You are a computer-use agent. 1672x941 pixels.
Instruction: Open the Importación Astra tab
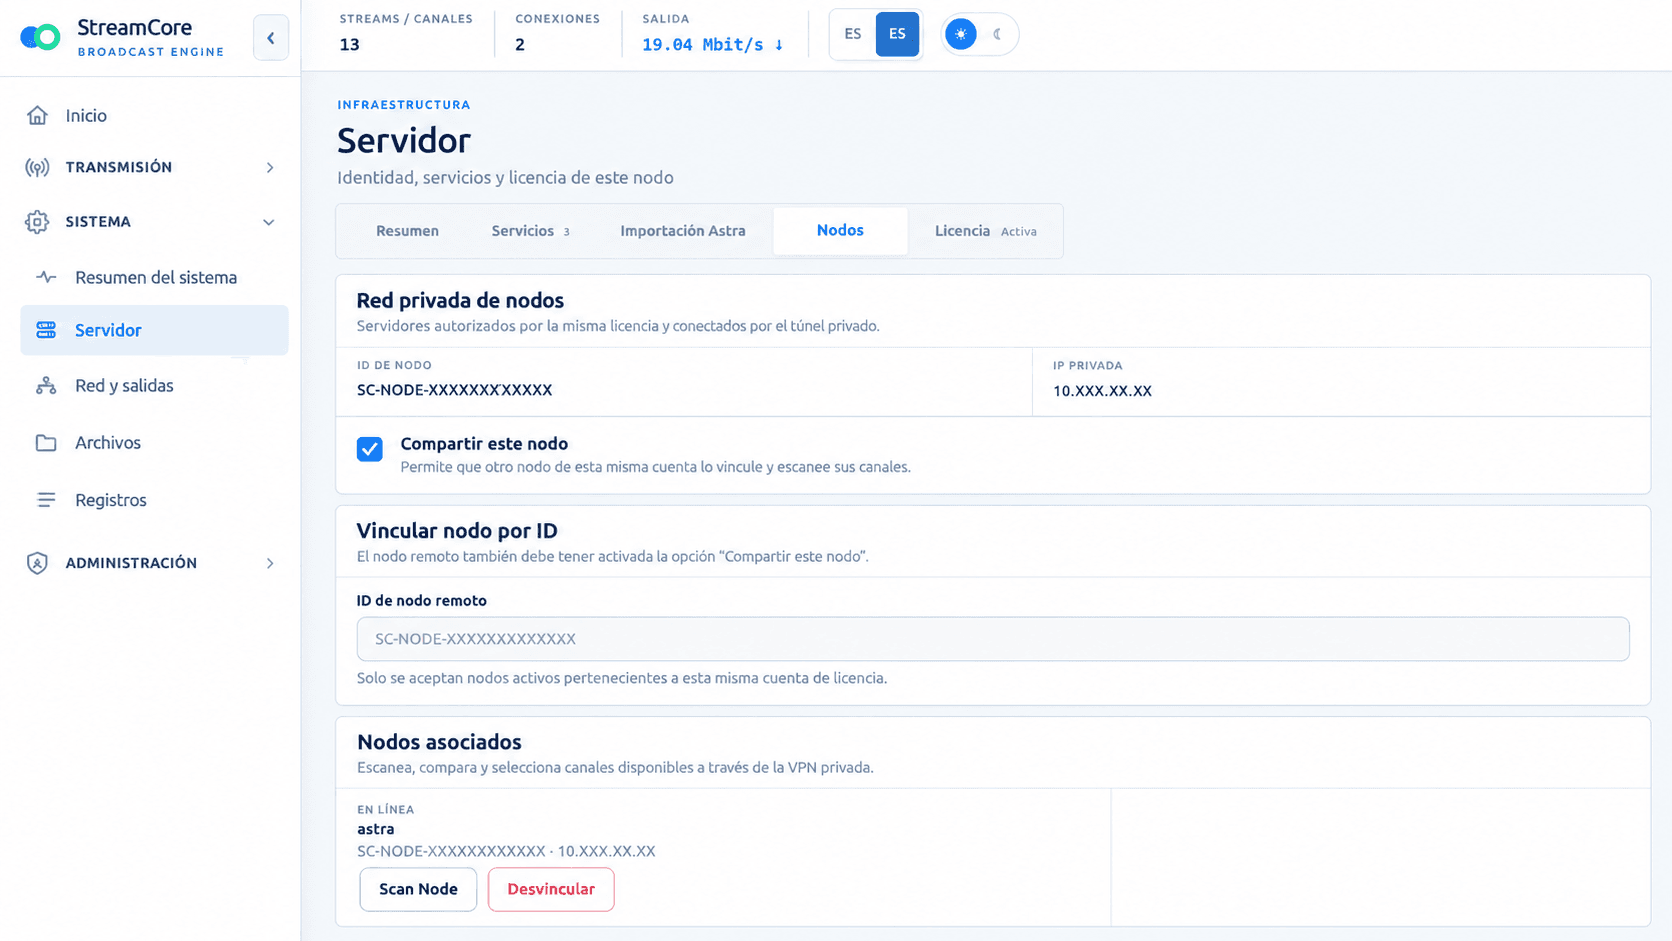tap(683, 231)
